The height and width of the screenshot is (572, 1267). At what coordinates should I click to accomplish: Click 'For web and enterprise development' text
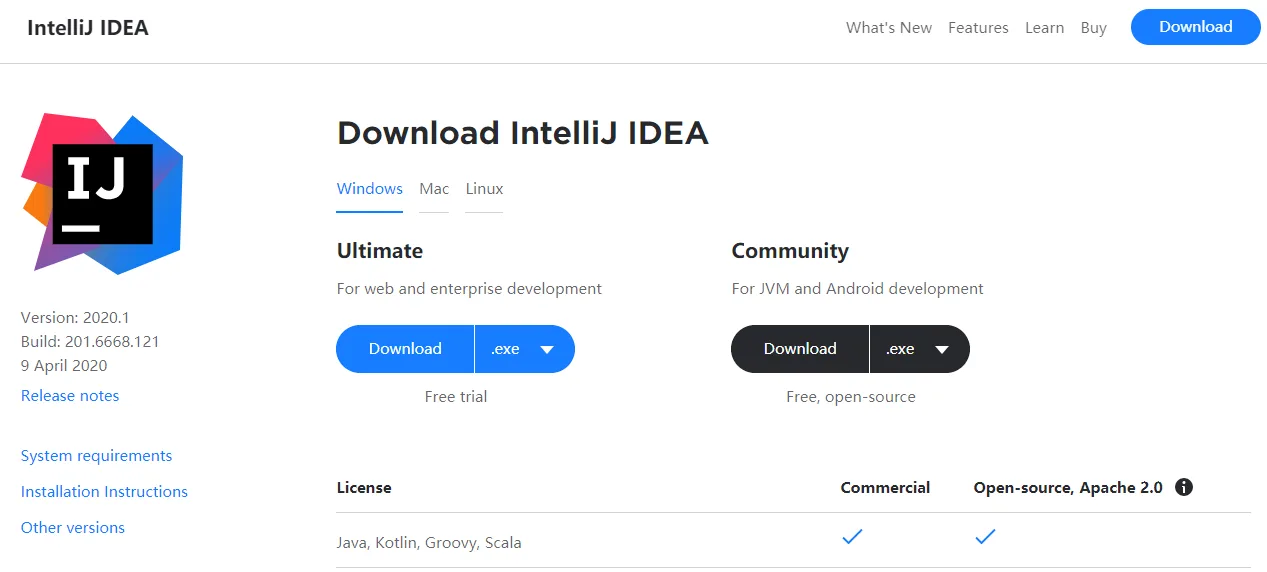coord(469,289)
